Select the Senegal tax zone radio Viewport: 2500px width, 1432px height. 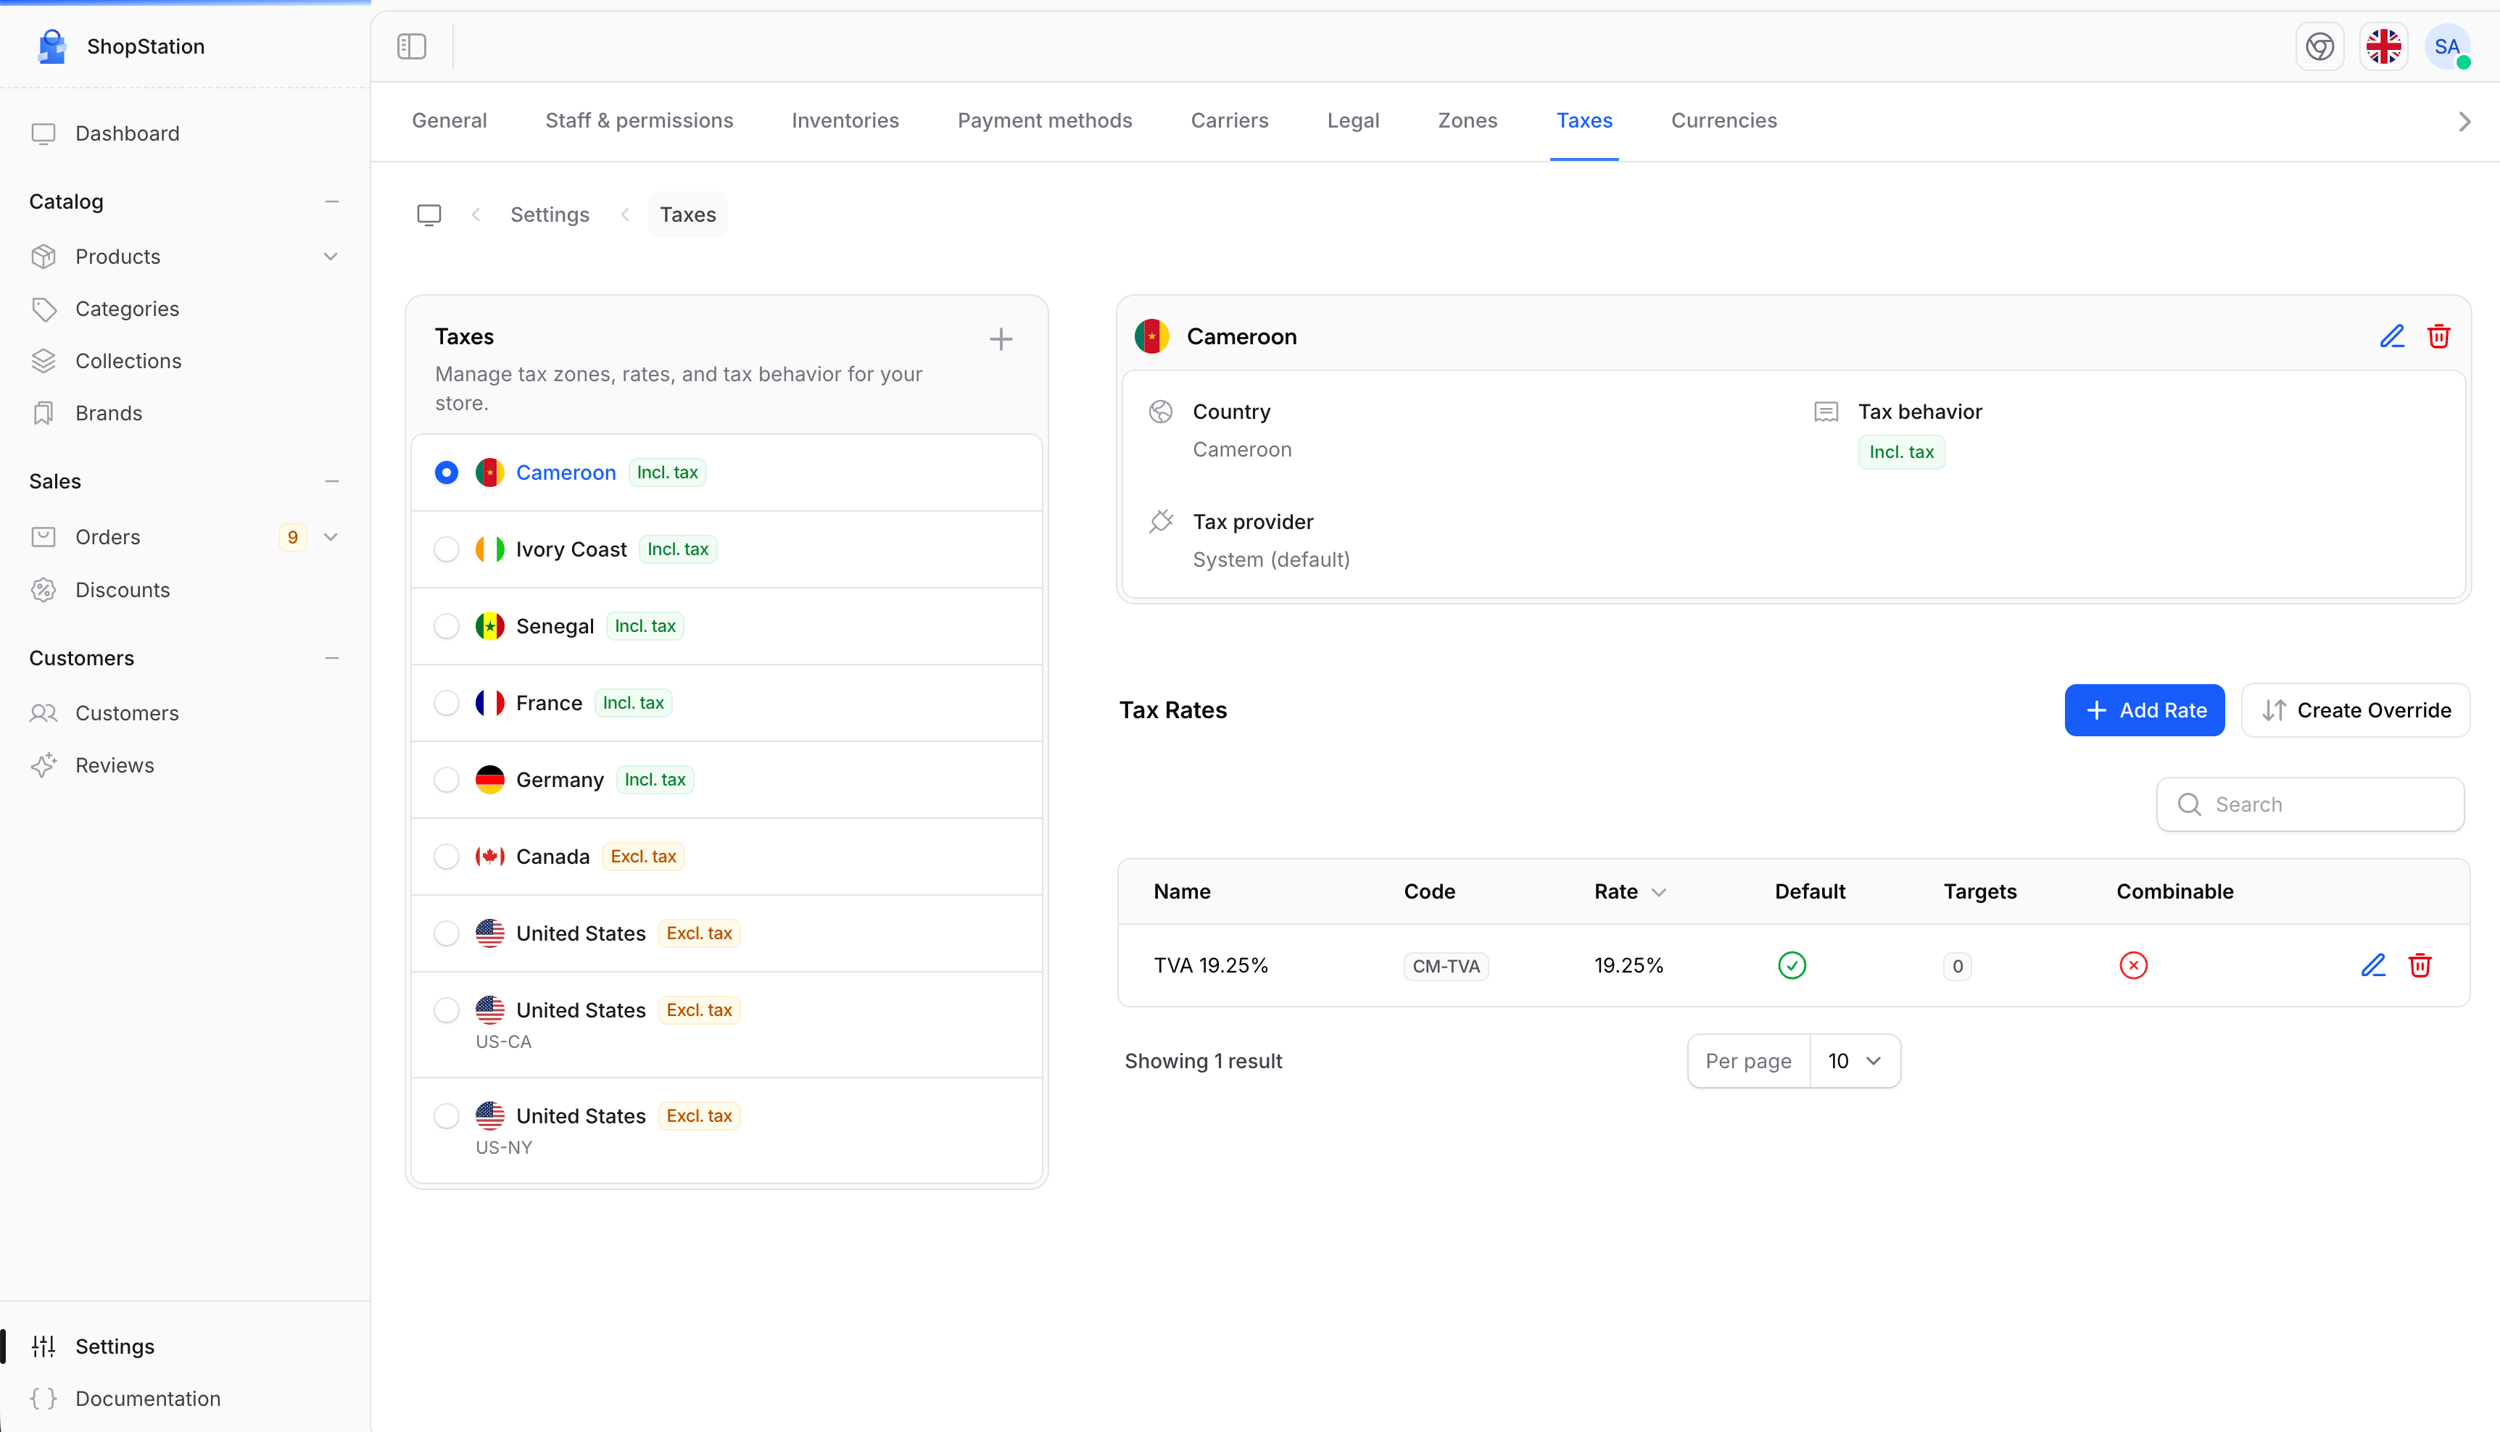click(446, 626)
